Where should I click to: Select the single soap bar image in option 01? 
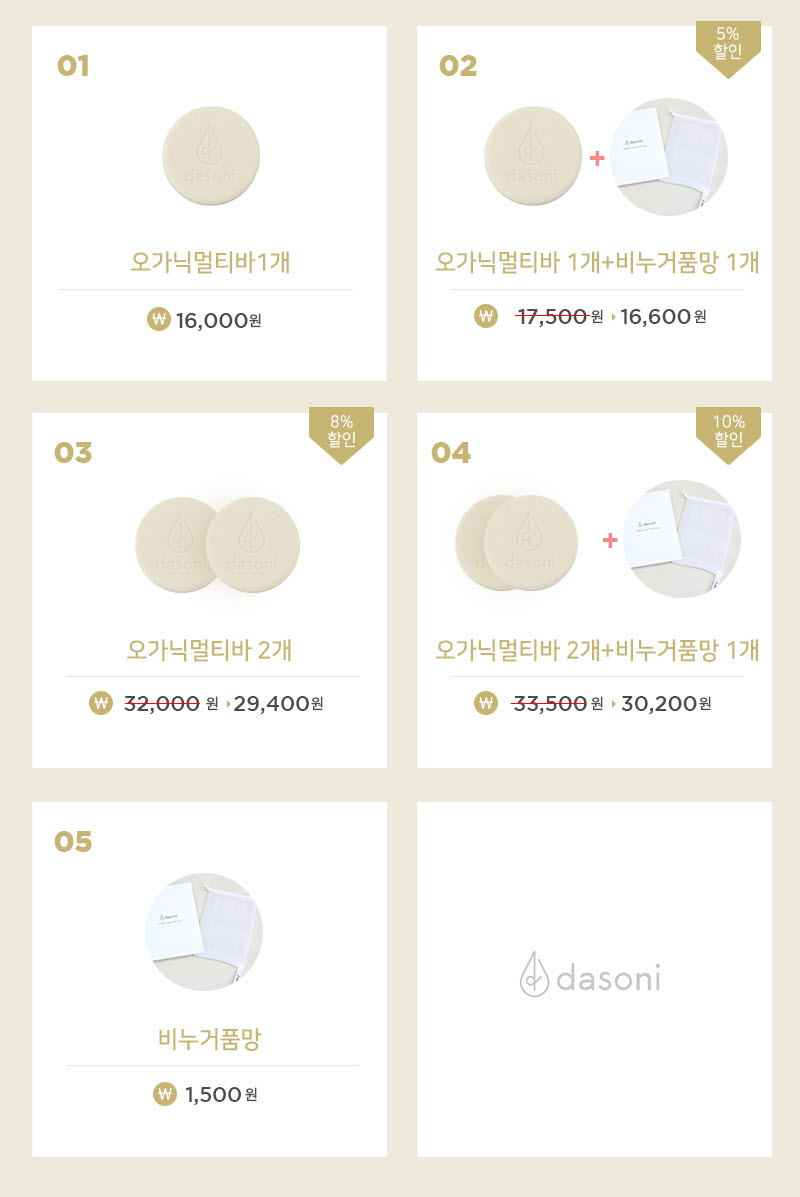[x=211, y=156]
